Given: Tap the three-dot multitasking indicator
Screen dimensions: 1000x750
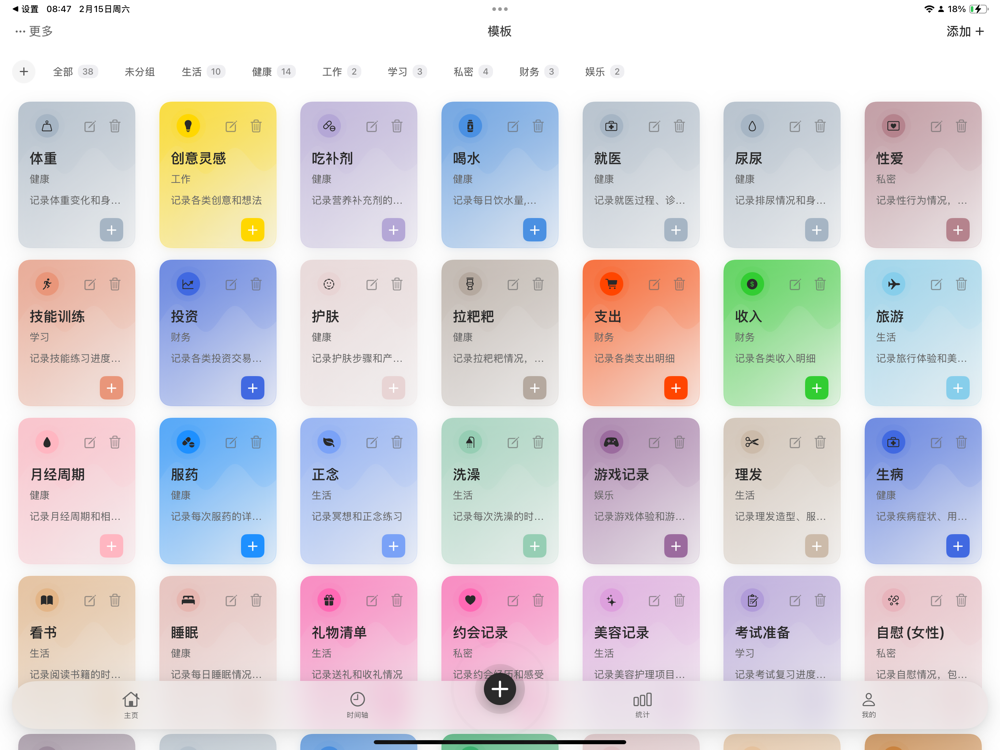Looking at the screenshot, I should (500, 9).
